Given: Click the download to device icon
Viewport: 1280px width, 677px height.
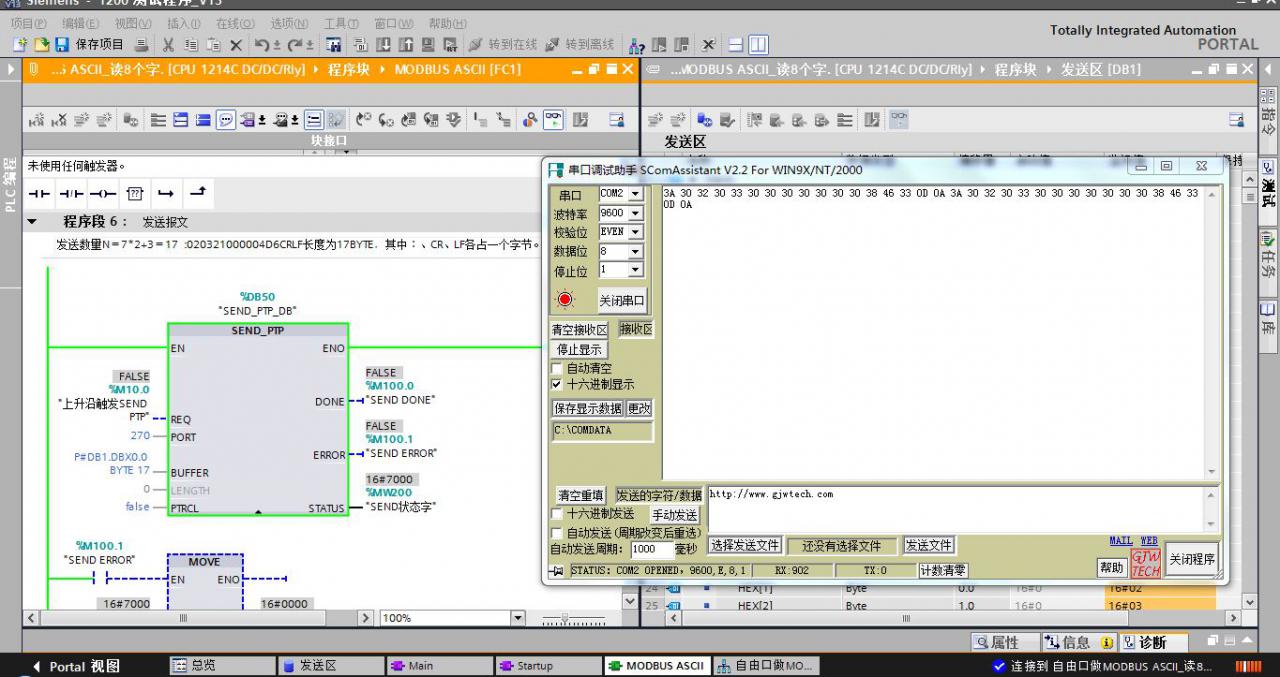Looking at the screenshot, I should point(384,44).
